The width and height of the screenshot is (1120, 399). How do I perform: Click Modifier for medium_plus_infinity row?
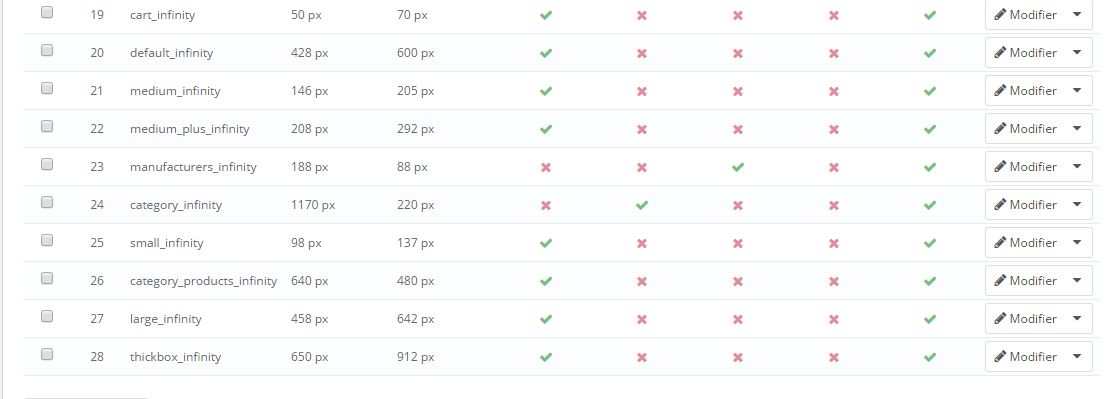[x=1025, y=128]
